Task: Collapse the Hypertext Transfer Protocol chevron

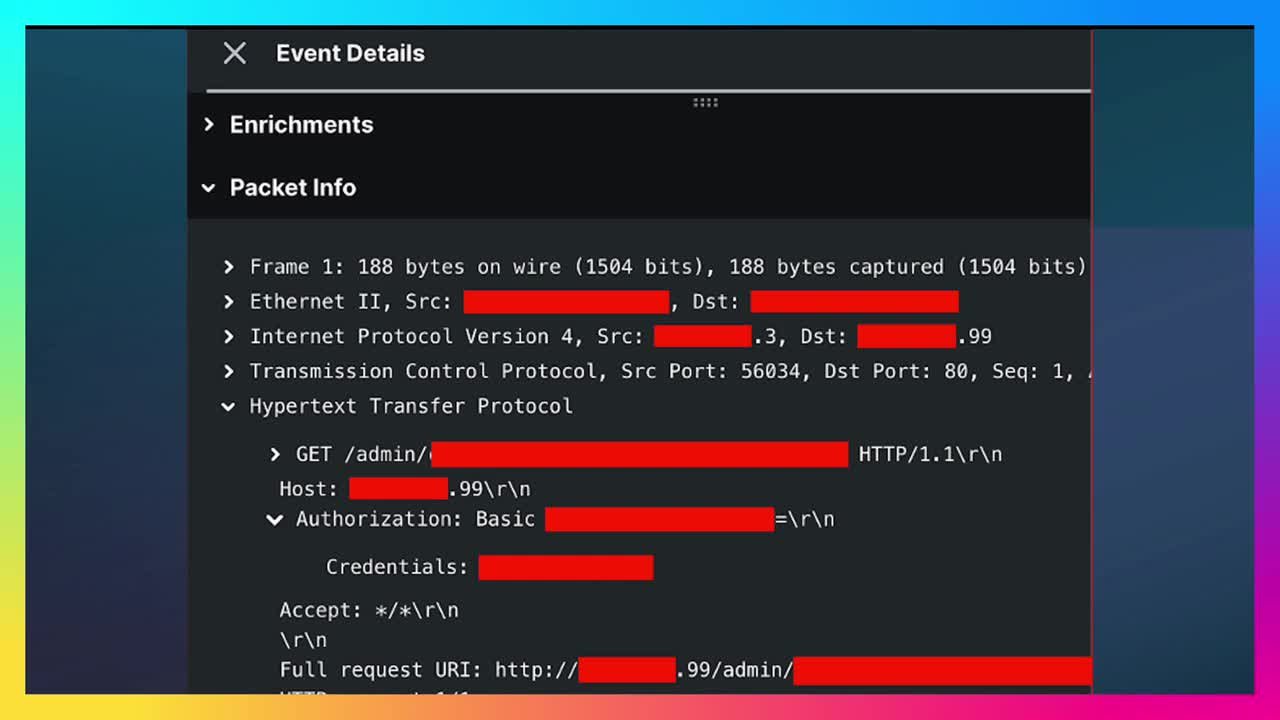Action: [x=228, y=407]
